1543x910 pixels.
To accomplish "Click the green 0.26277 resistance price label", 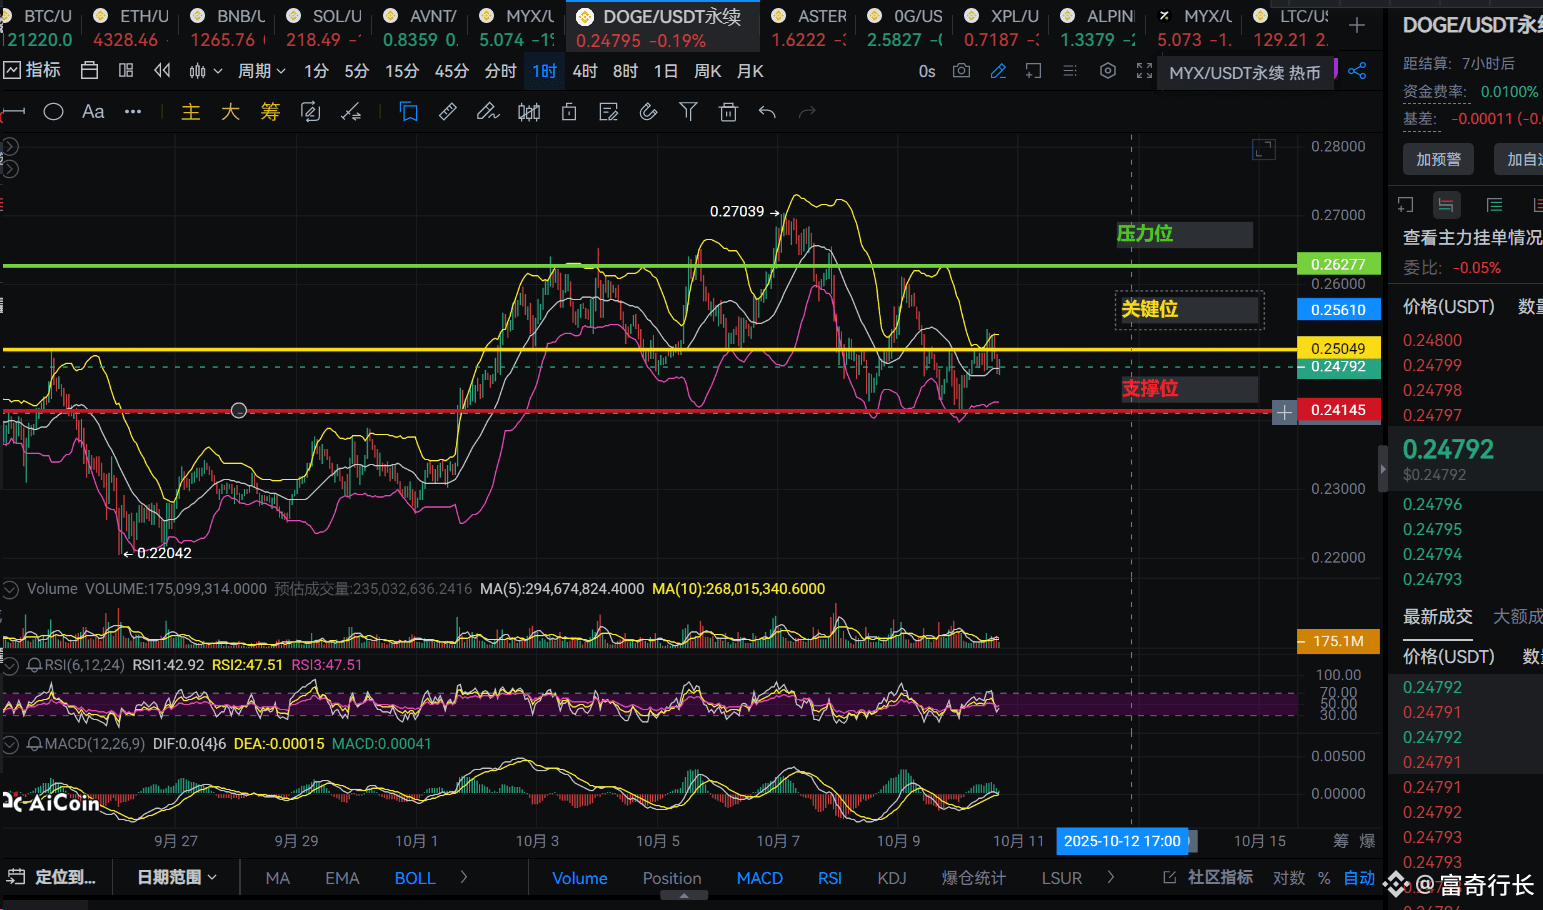I will click(1338, 264).
